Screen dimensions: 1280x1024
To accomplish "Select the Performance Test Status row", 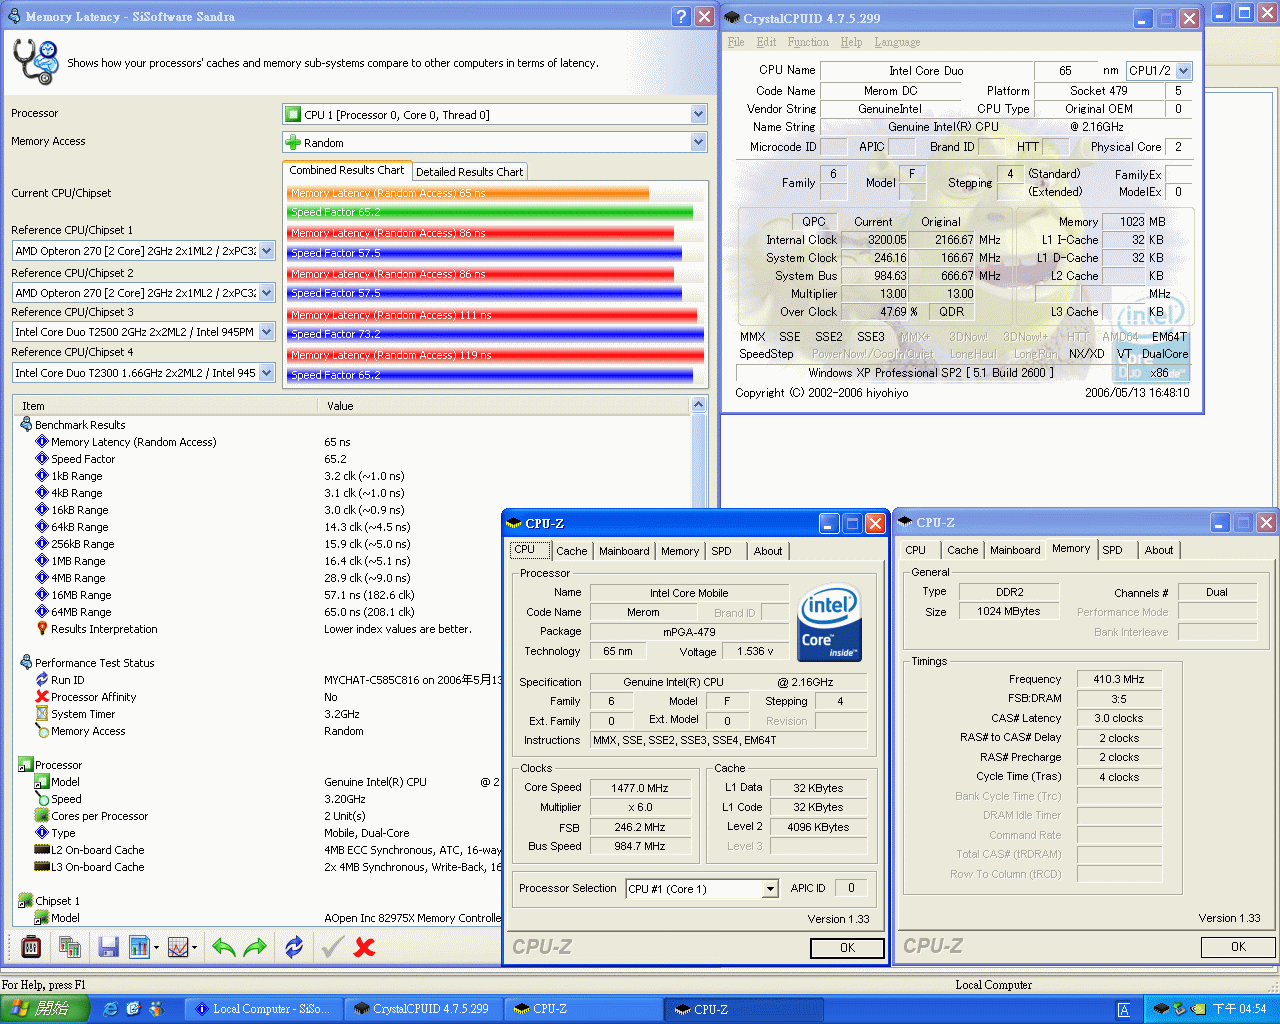I will (94, 663).
